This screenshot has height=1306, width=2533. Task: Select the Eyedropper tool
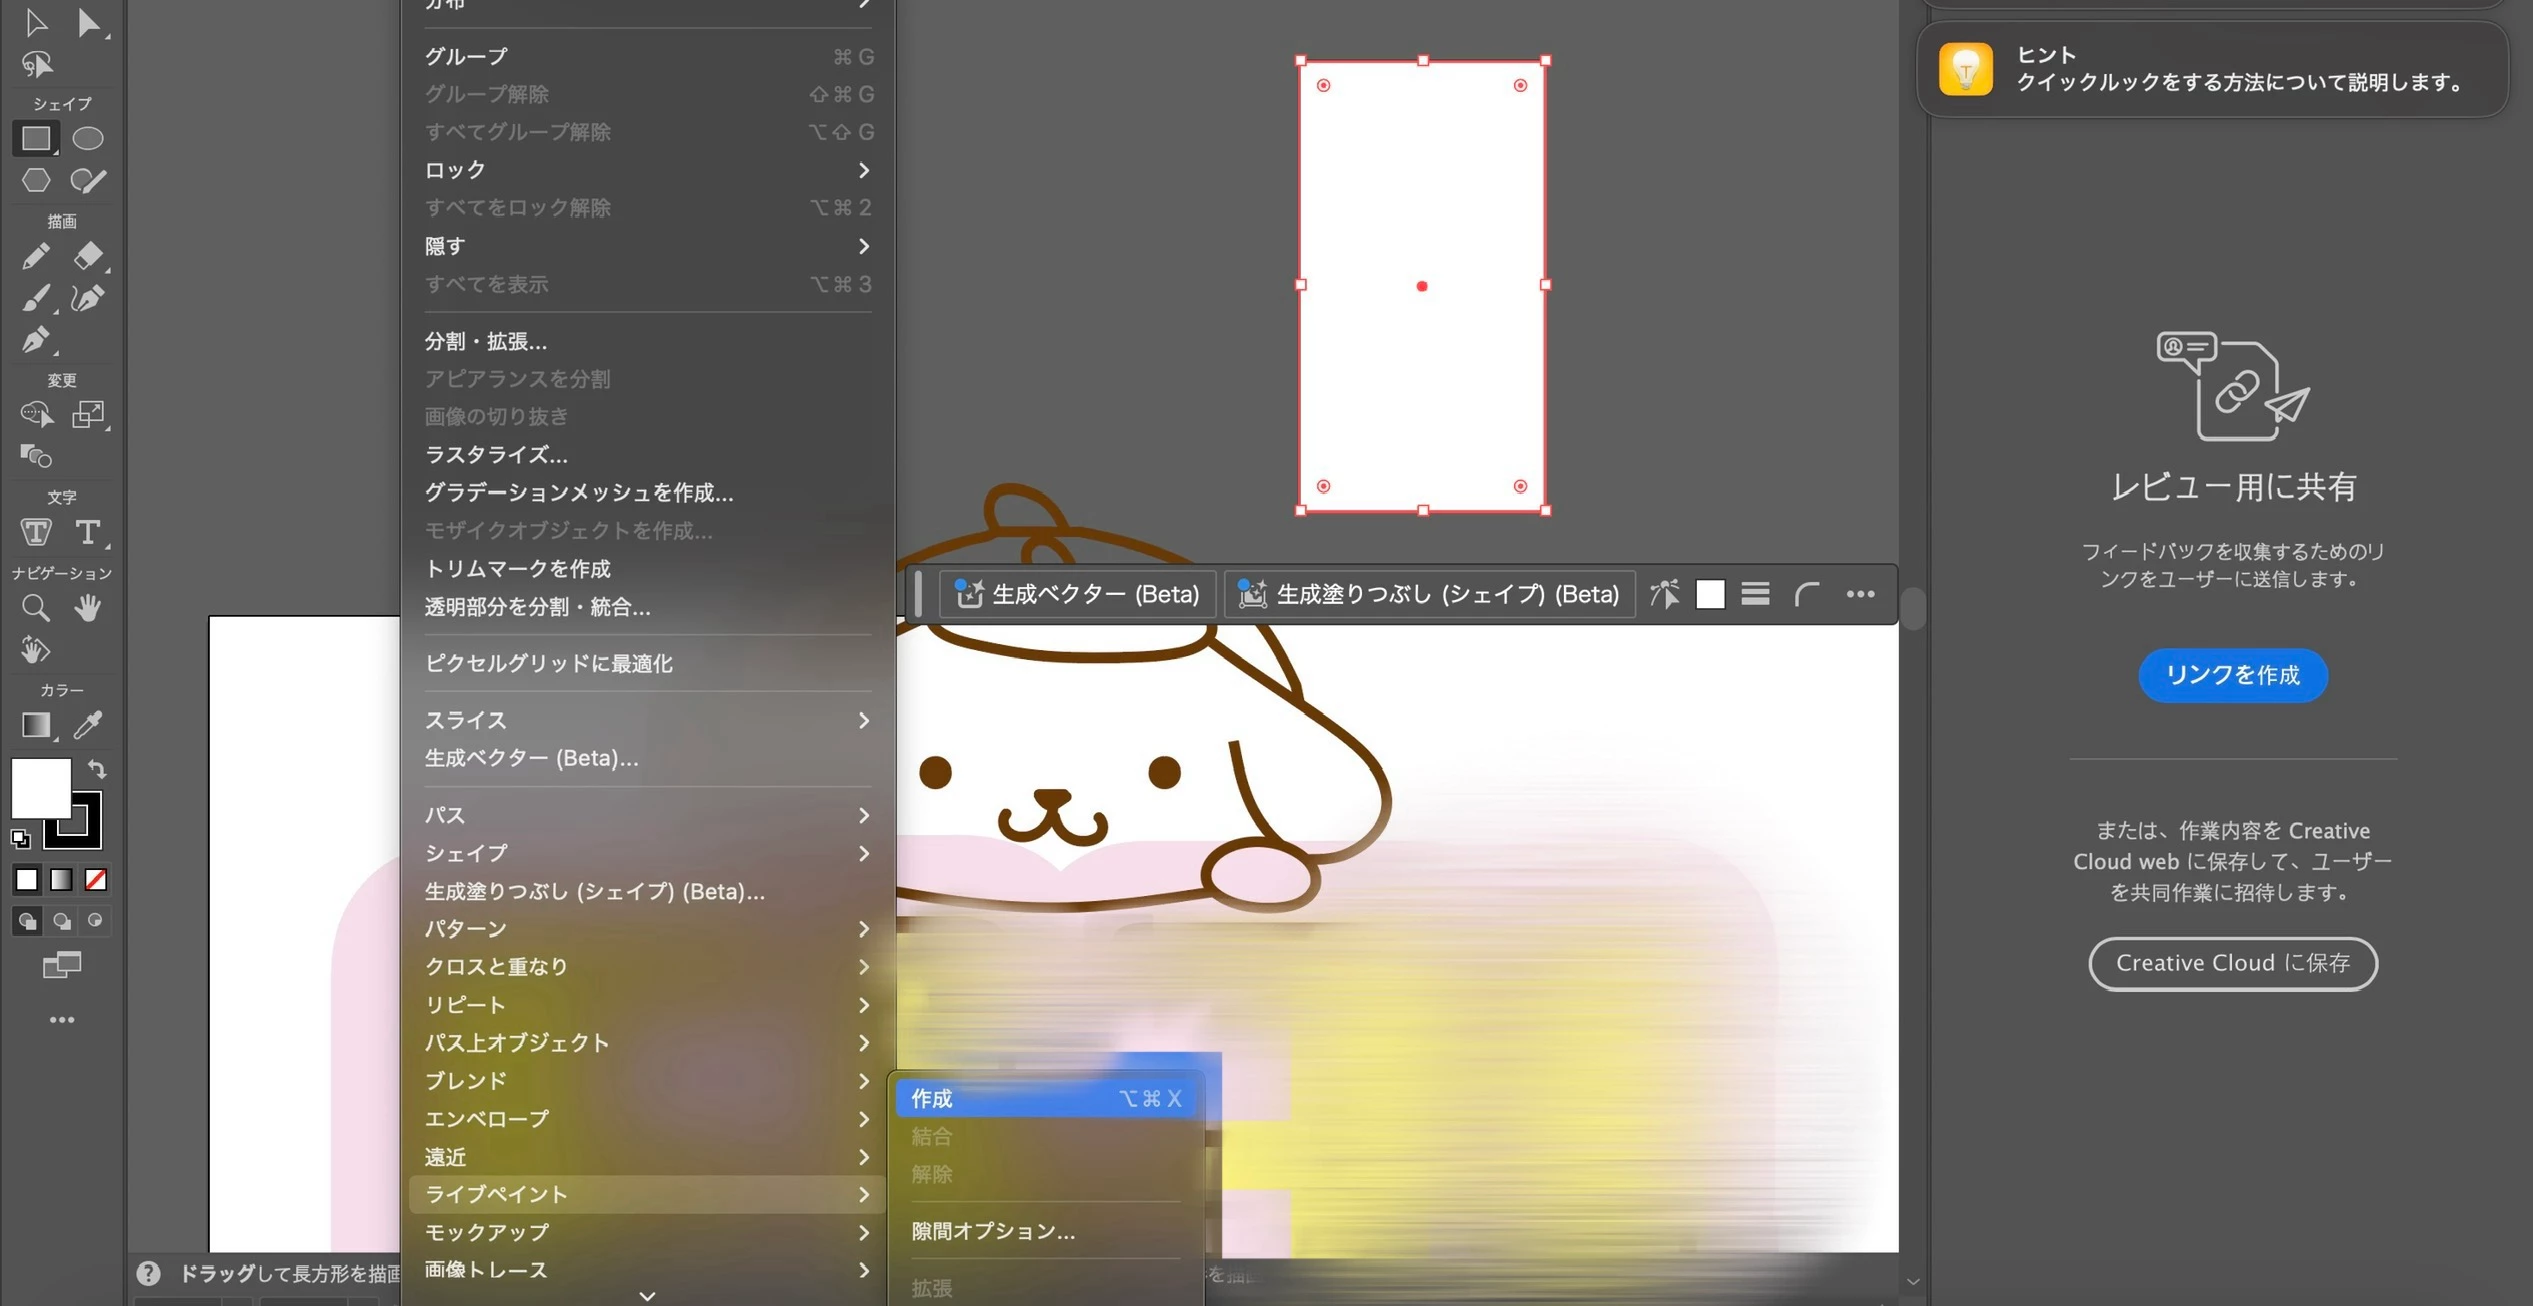[88, 724]
